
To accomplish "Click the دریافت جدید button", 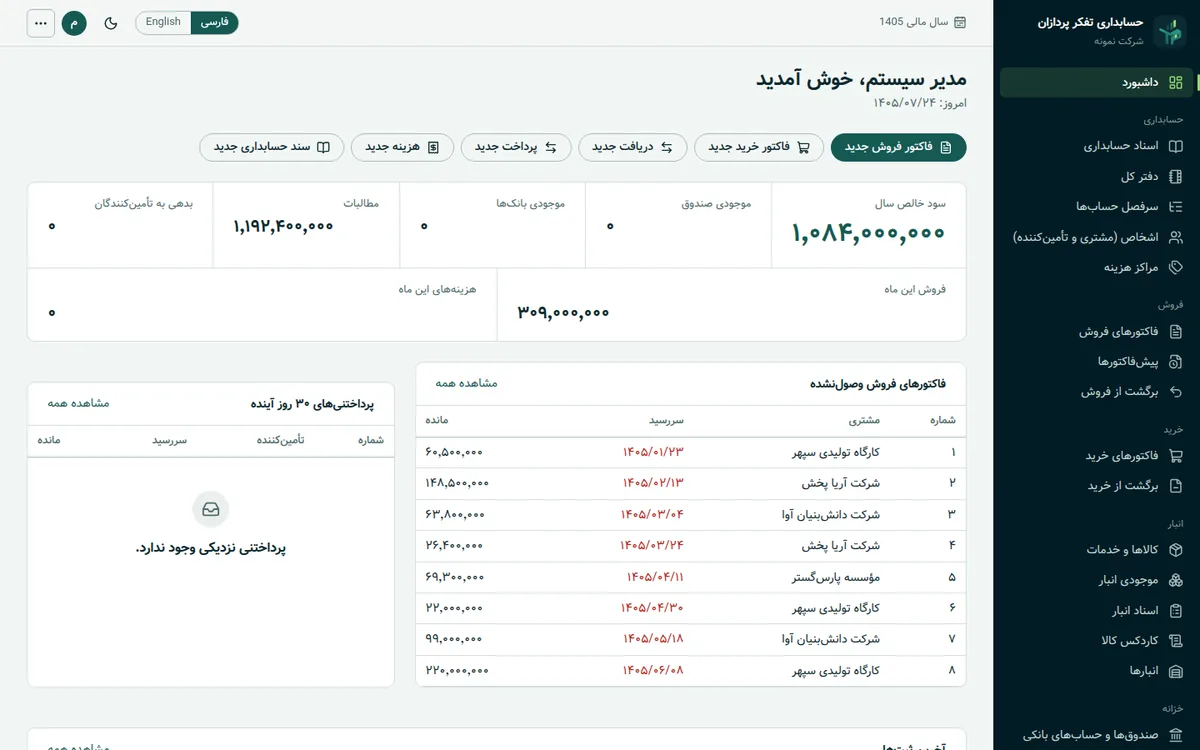I will pos(633,147).
